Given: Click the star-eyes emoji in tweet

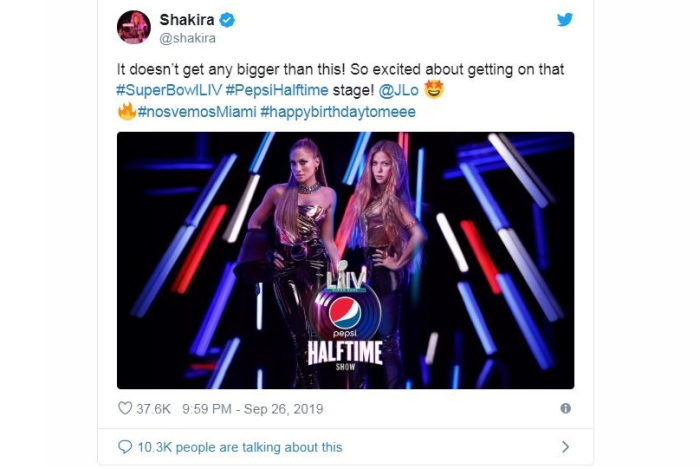Looking at the screenshot, I should (x=434, y=89).
